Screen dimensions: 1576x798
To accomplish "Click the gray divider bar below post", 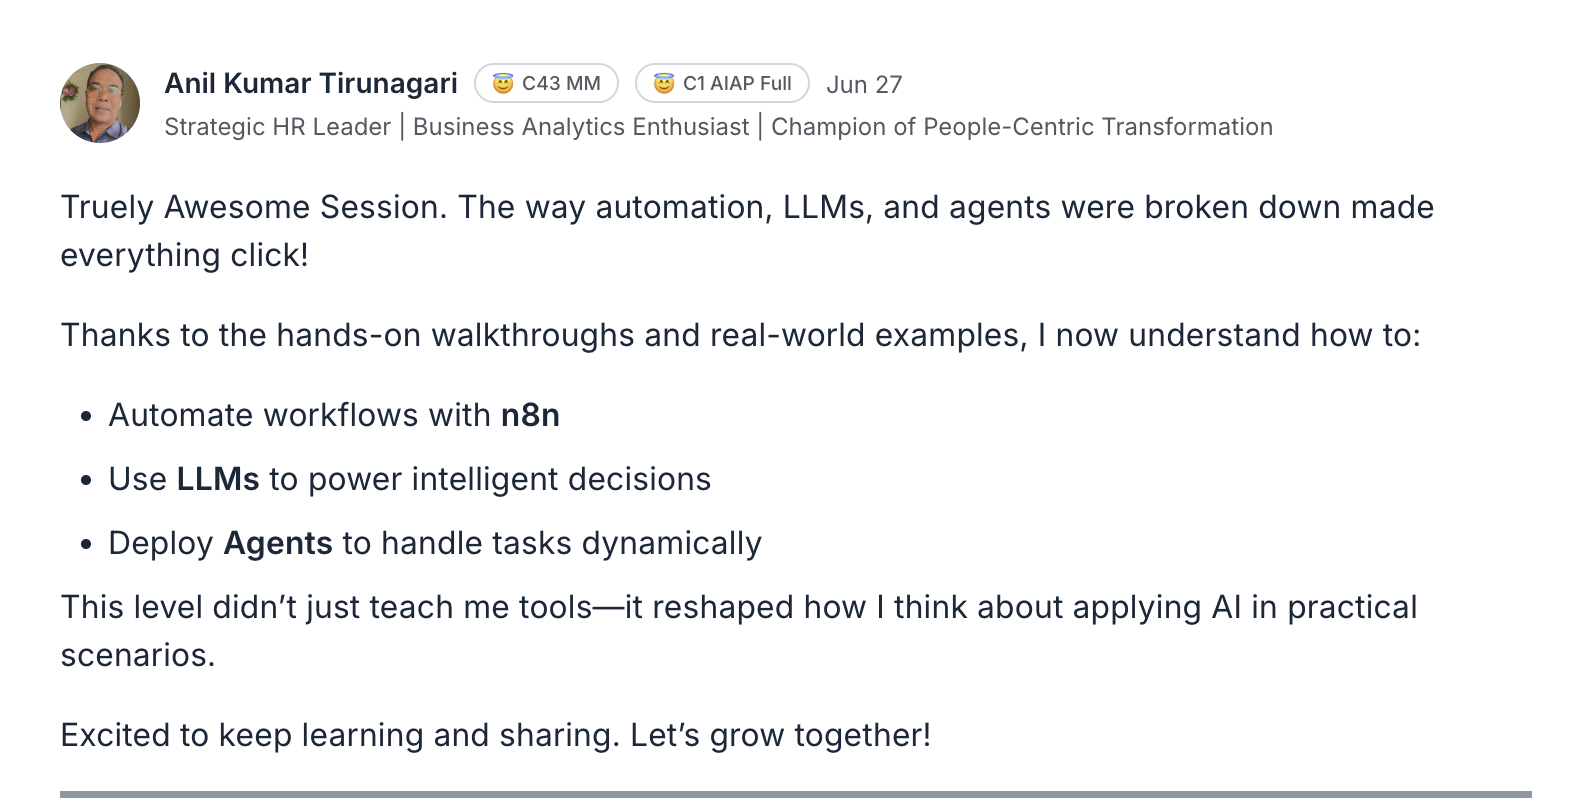I will (x=795, y=794).
